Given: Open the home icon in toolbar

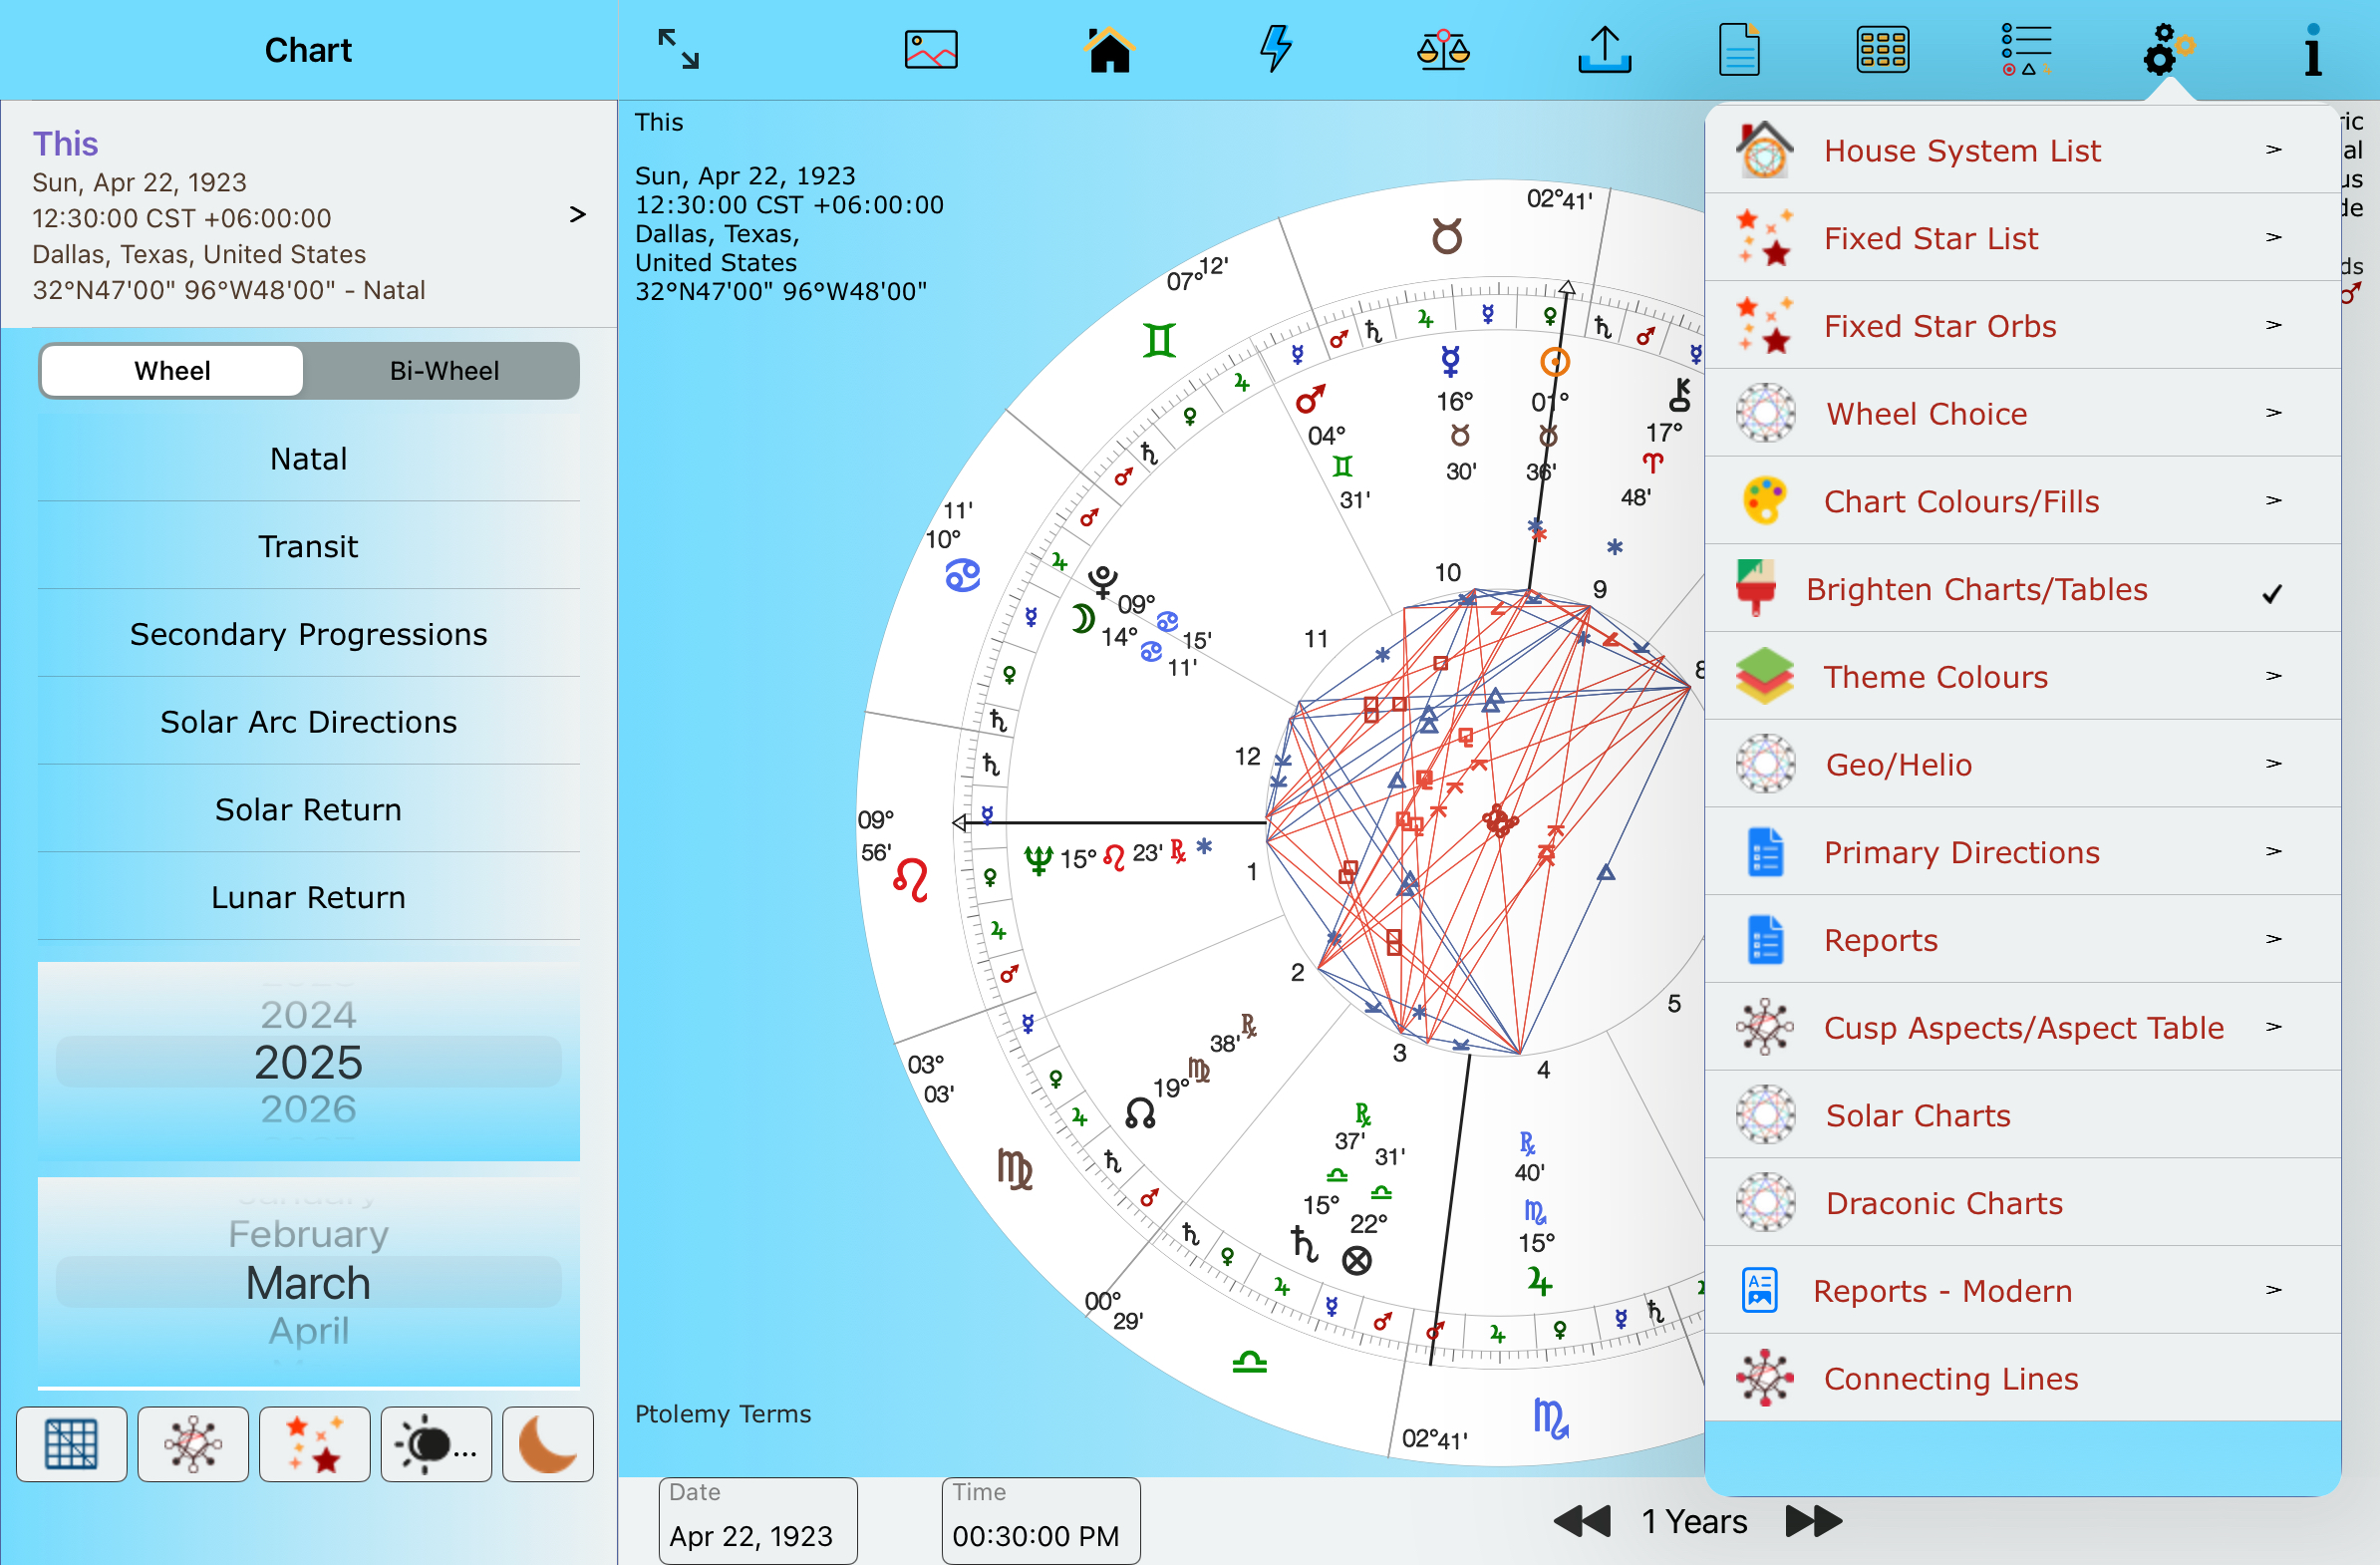Looking at the screenshot, I should click(1109, 49).
